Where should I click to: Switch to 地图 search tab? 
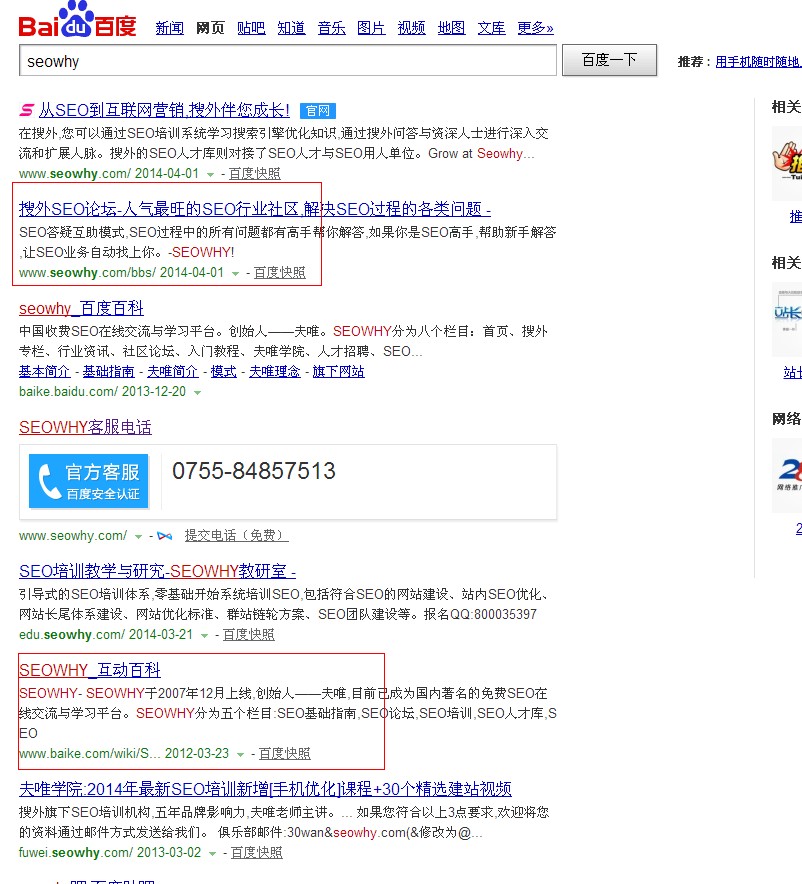(451, 28)
